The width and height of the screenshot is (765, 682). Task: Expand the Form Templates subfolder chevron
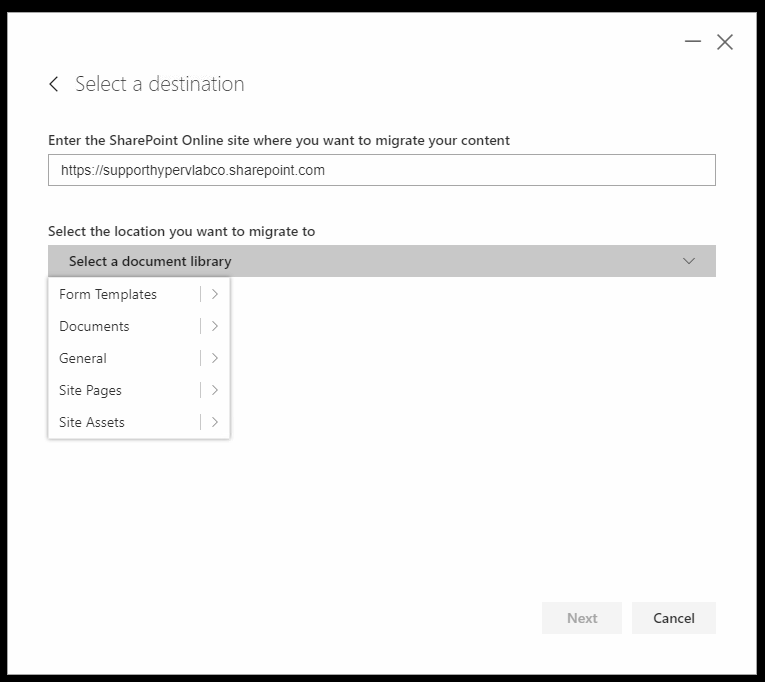coord(215,294)
